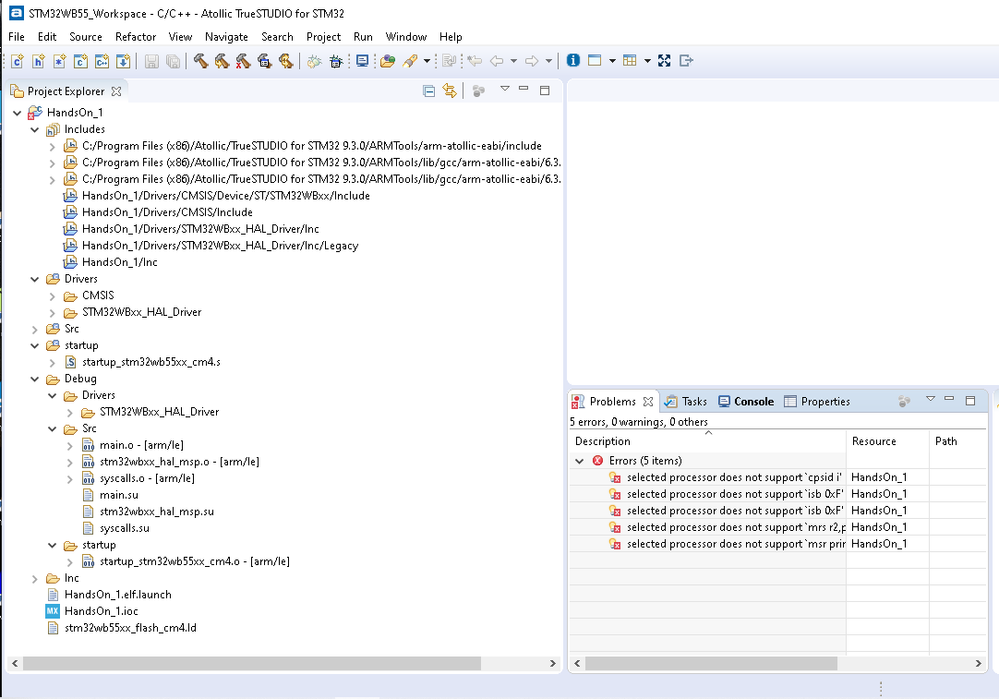Click the Project Explorer filter icon

[478, 91]
